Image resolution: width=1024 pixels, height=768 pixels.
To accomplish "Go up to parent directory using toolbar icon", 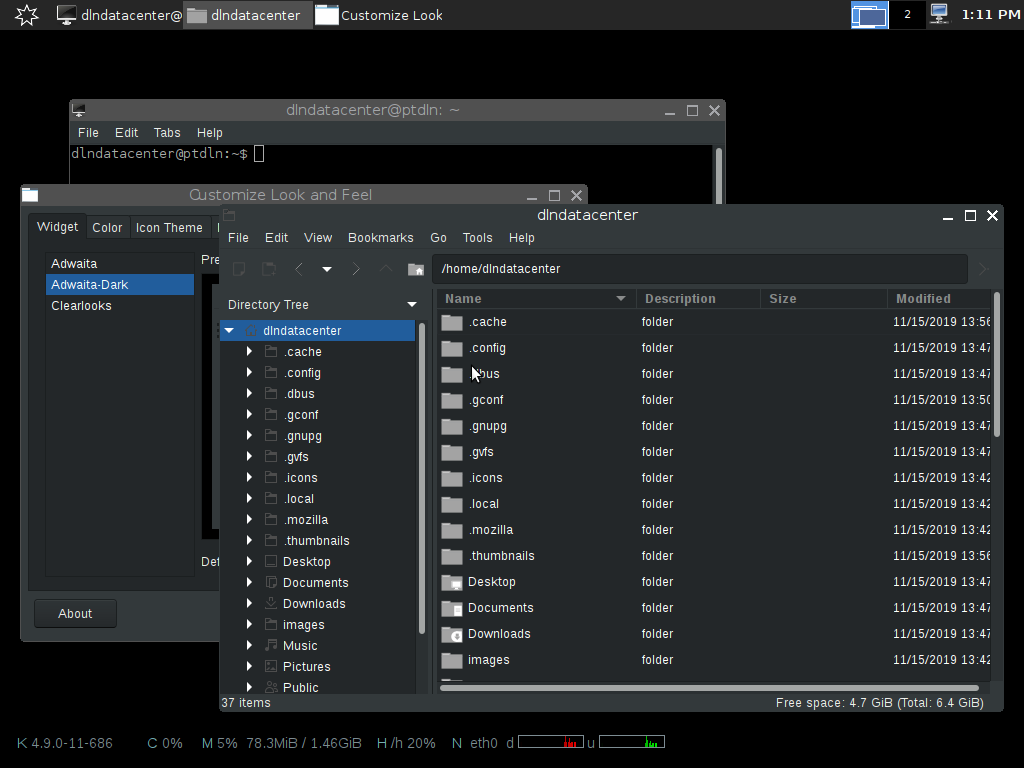I will point(385,268).
